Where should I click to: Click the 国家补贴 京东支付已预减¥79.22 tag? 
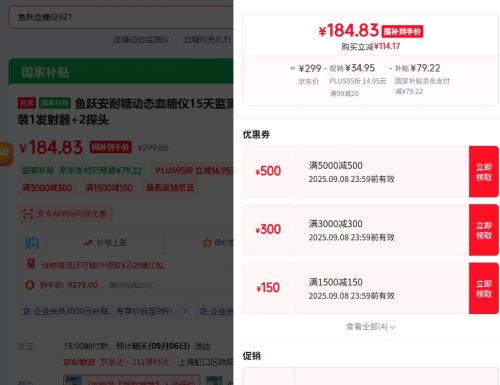(x=82, y=171)
